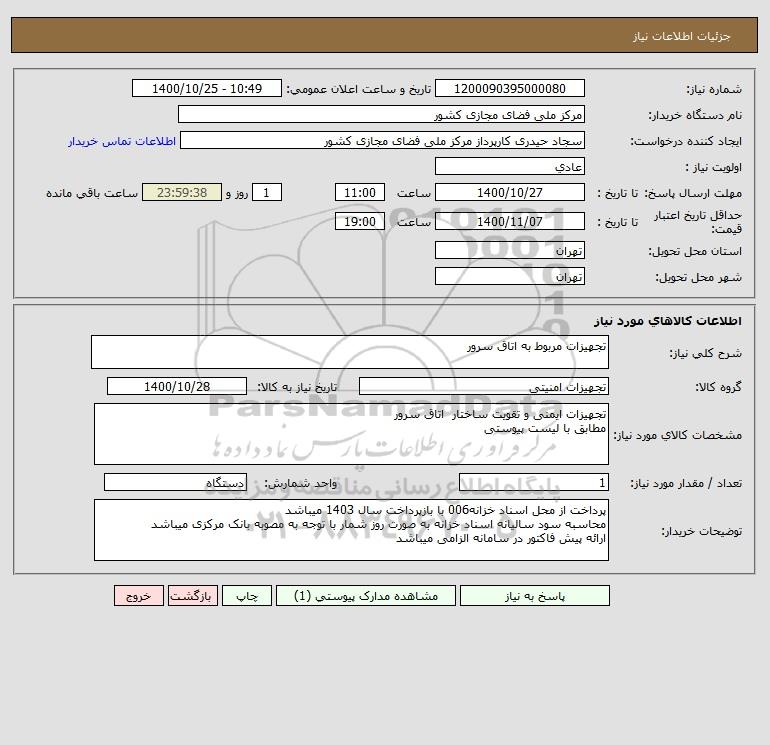This screenshot has width=770, height=745.
Task: Click the تاریخ و ساعت اعلان عمومی label
Action: pos(359,89)
